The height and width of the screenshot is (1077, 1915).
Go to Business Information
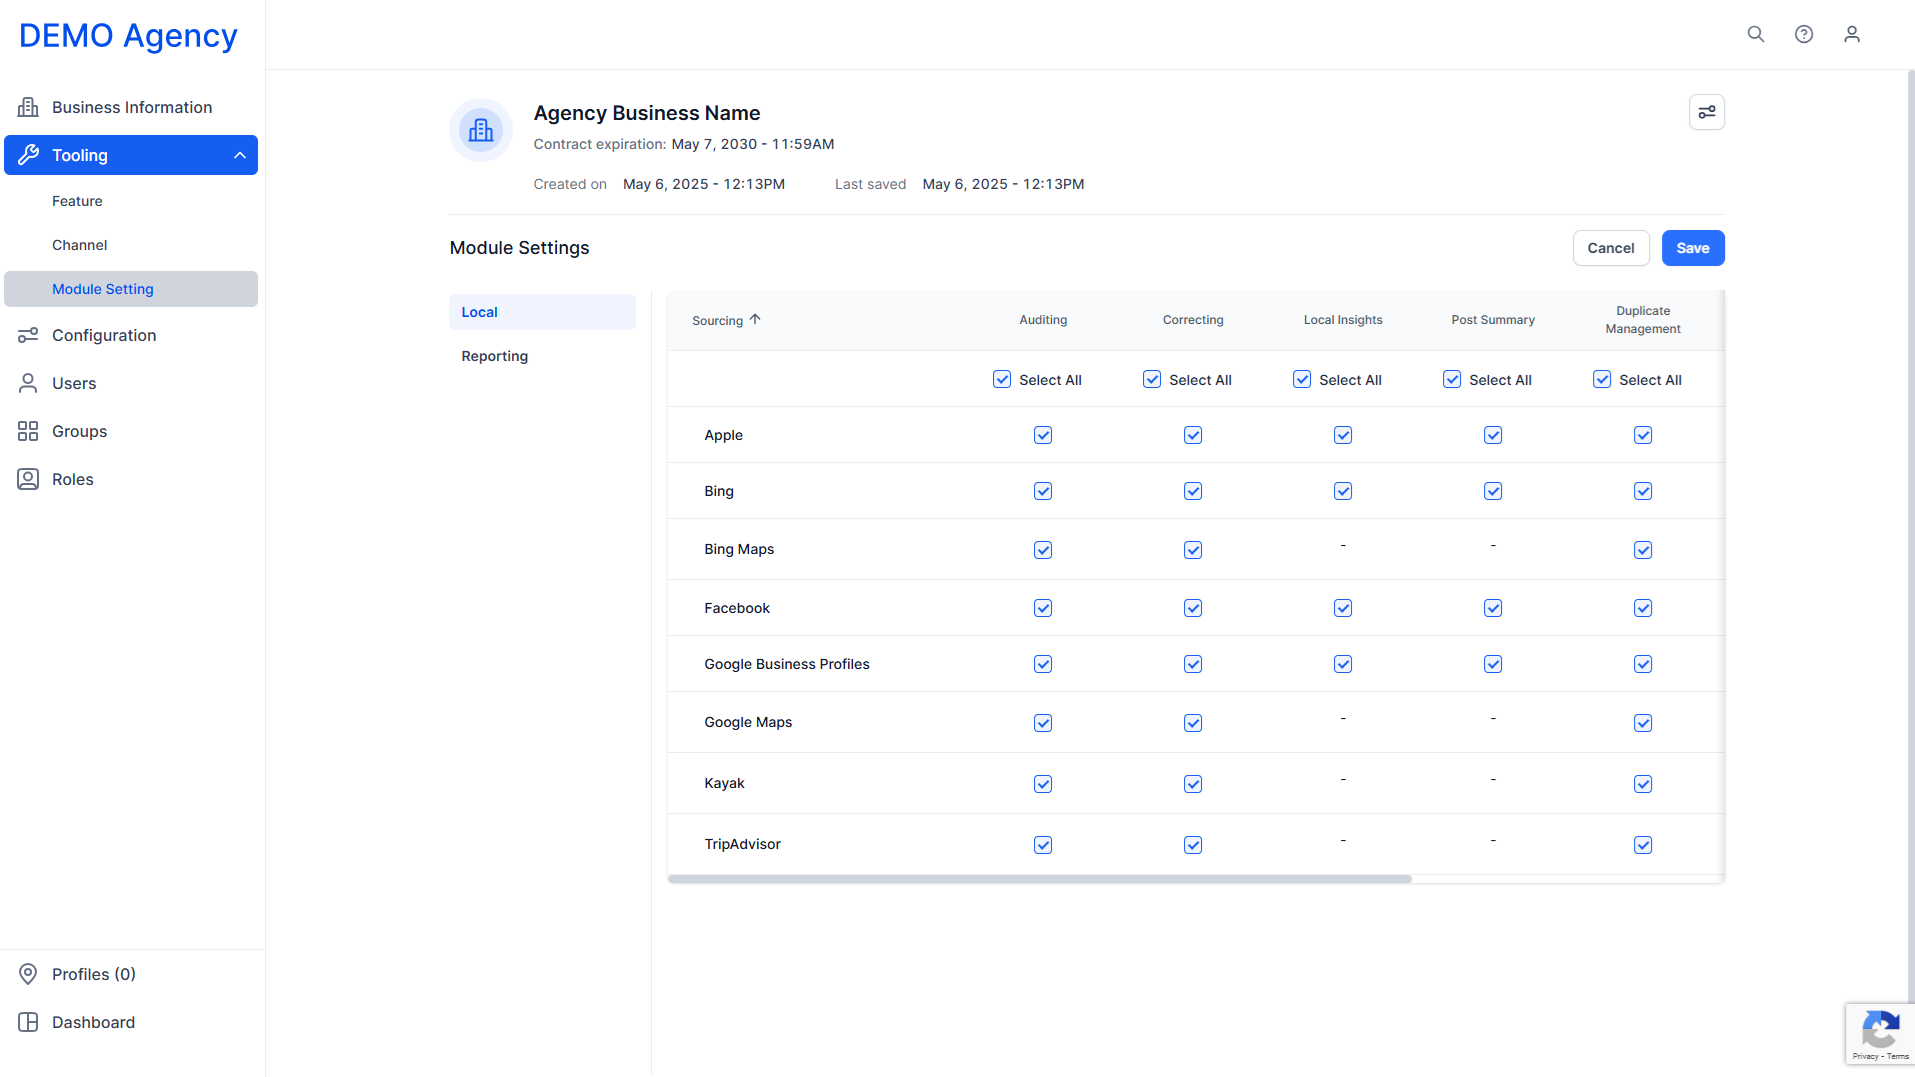(131, 107)
